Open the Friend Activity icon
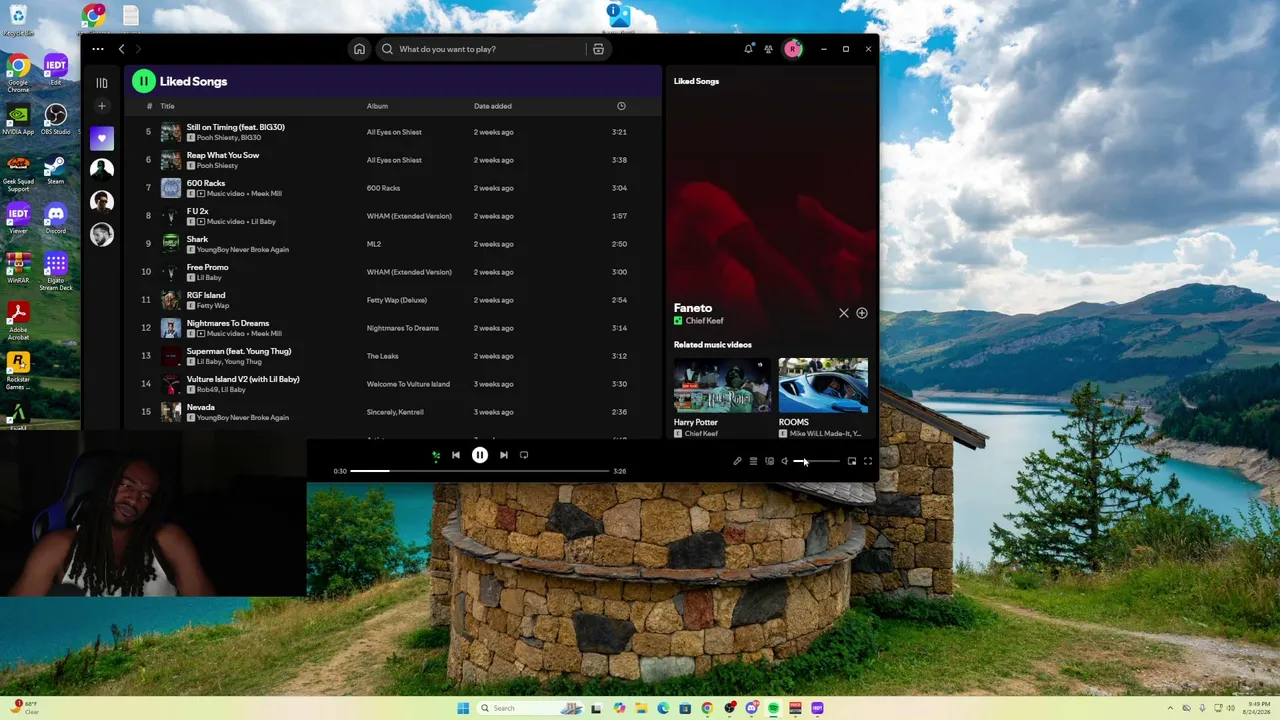 tap(768, 49)
